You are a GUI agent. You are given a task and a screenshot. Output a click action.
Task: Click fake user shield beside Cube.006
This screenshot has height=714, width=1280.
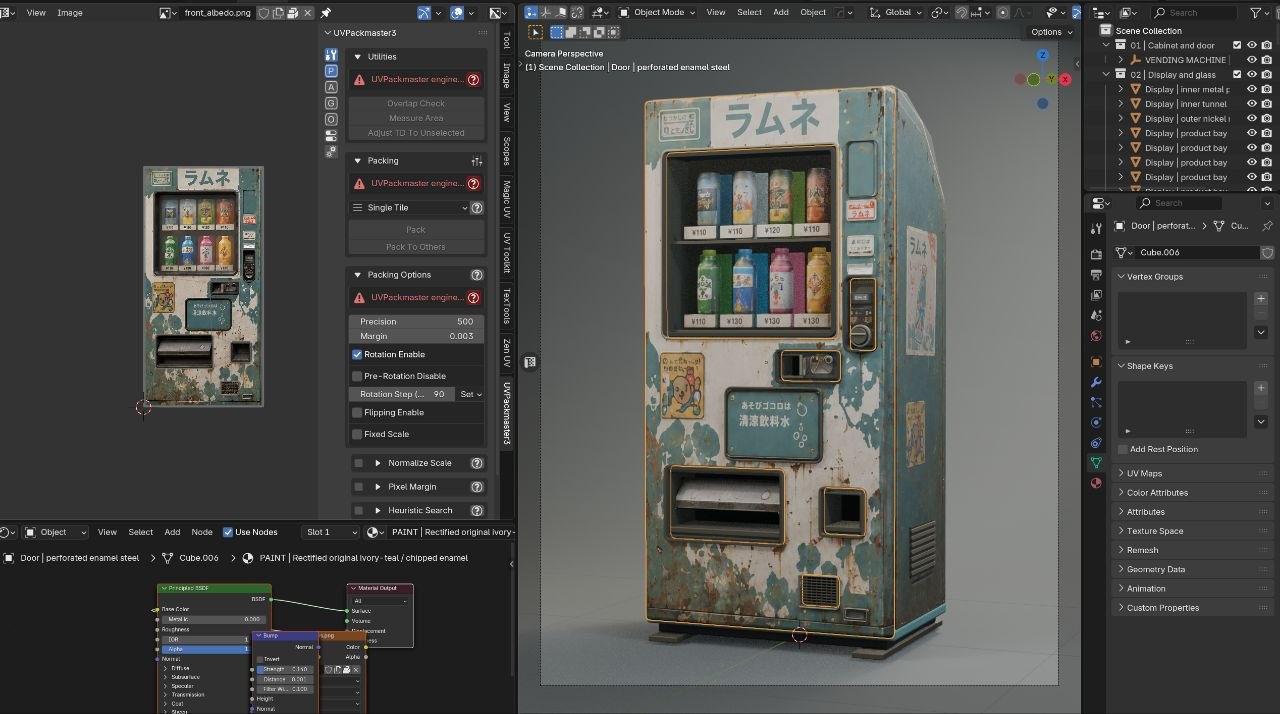pyautogui.click(x=1267, y=253)
